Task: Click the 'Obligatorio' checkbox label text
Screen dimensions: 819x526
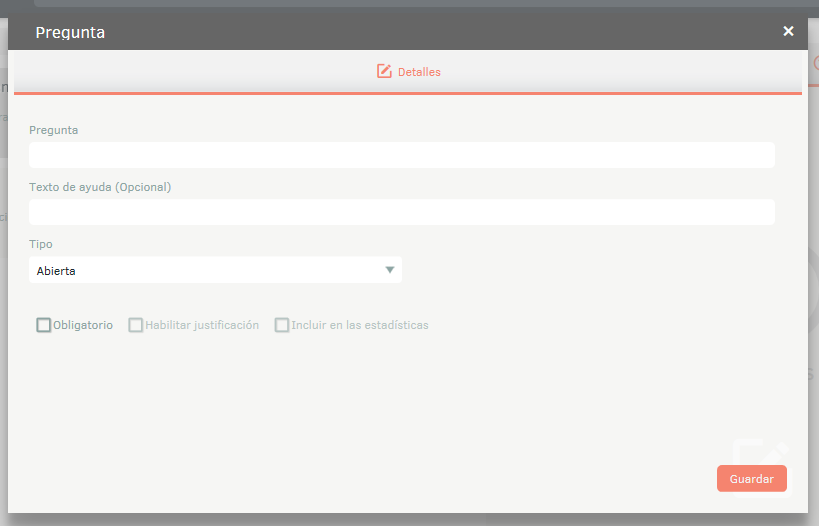Action: [x=83, y=325]
